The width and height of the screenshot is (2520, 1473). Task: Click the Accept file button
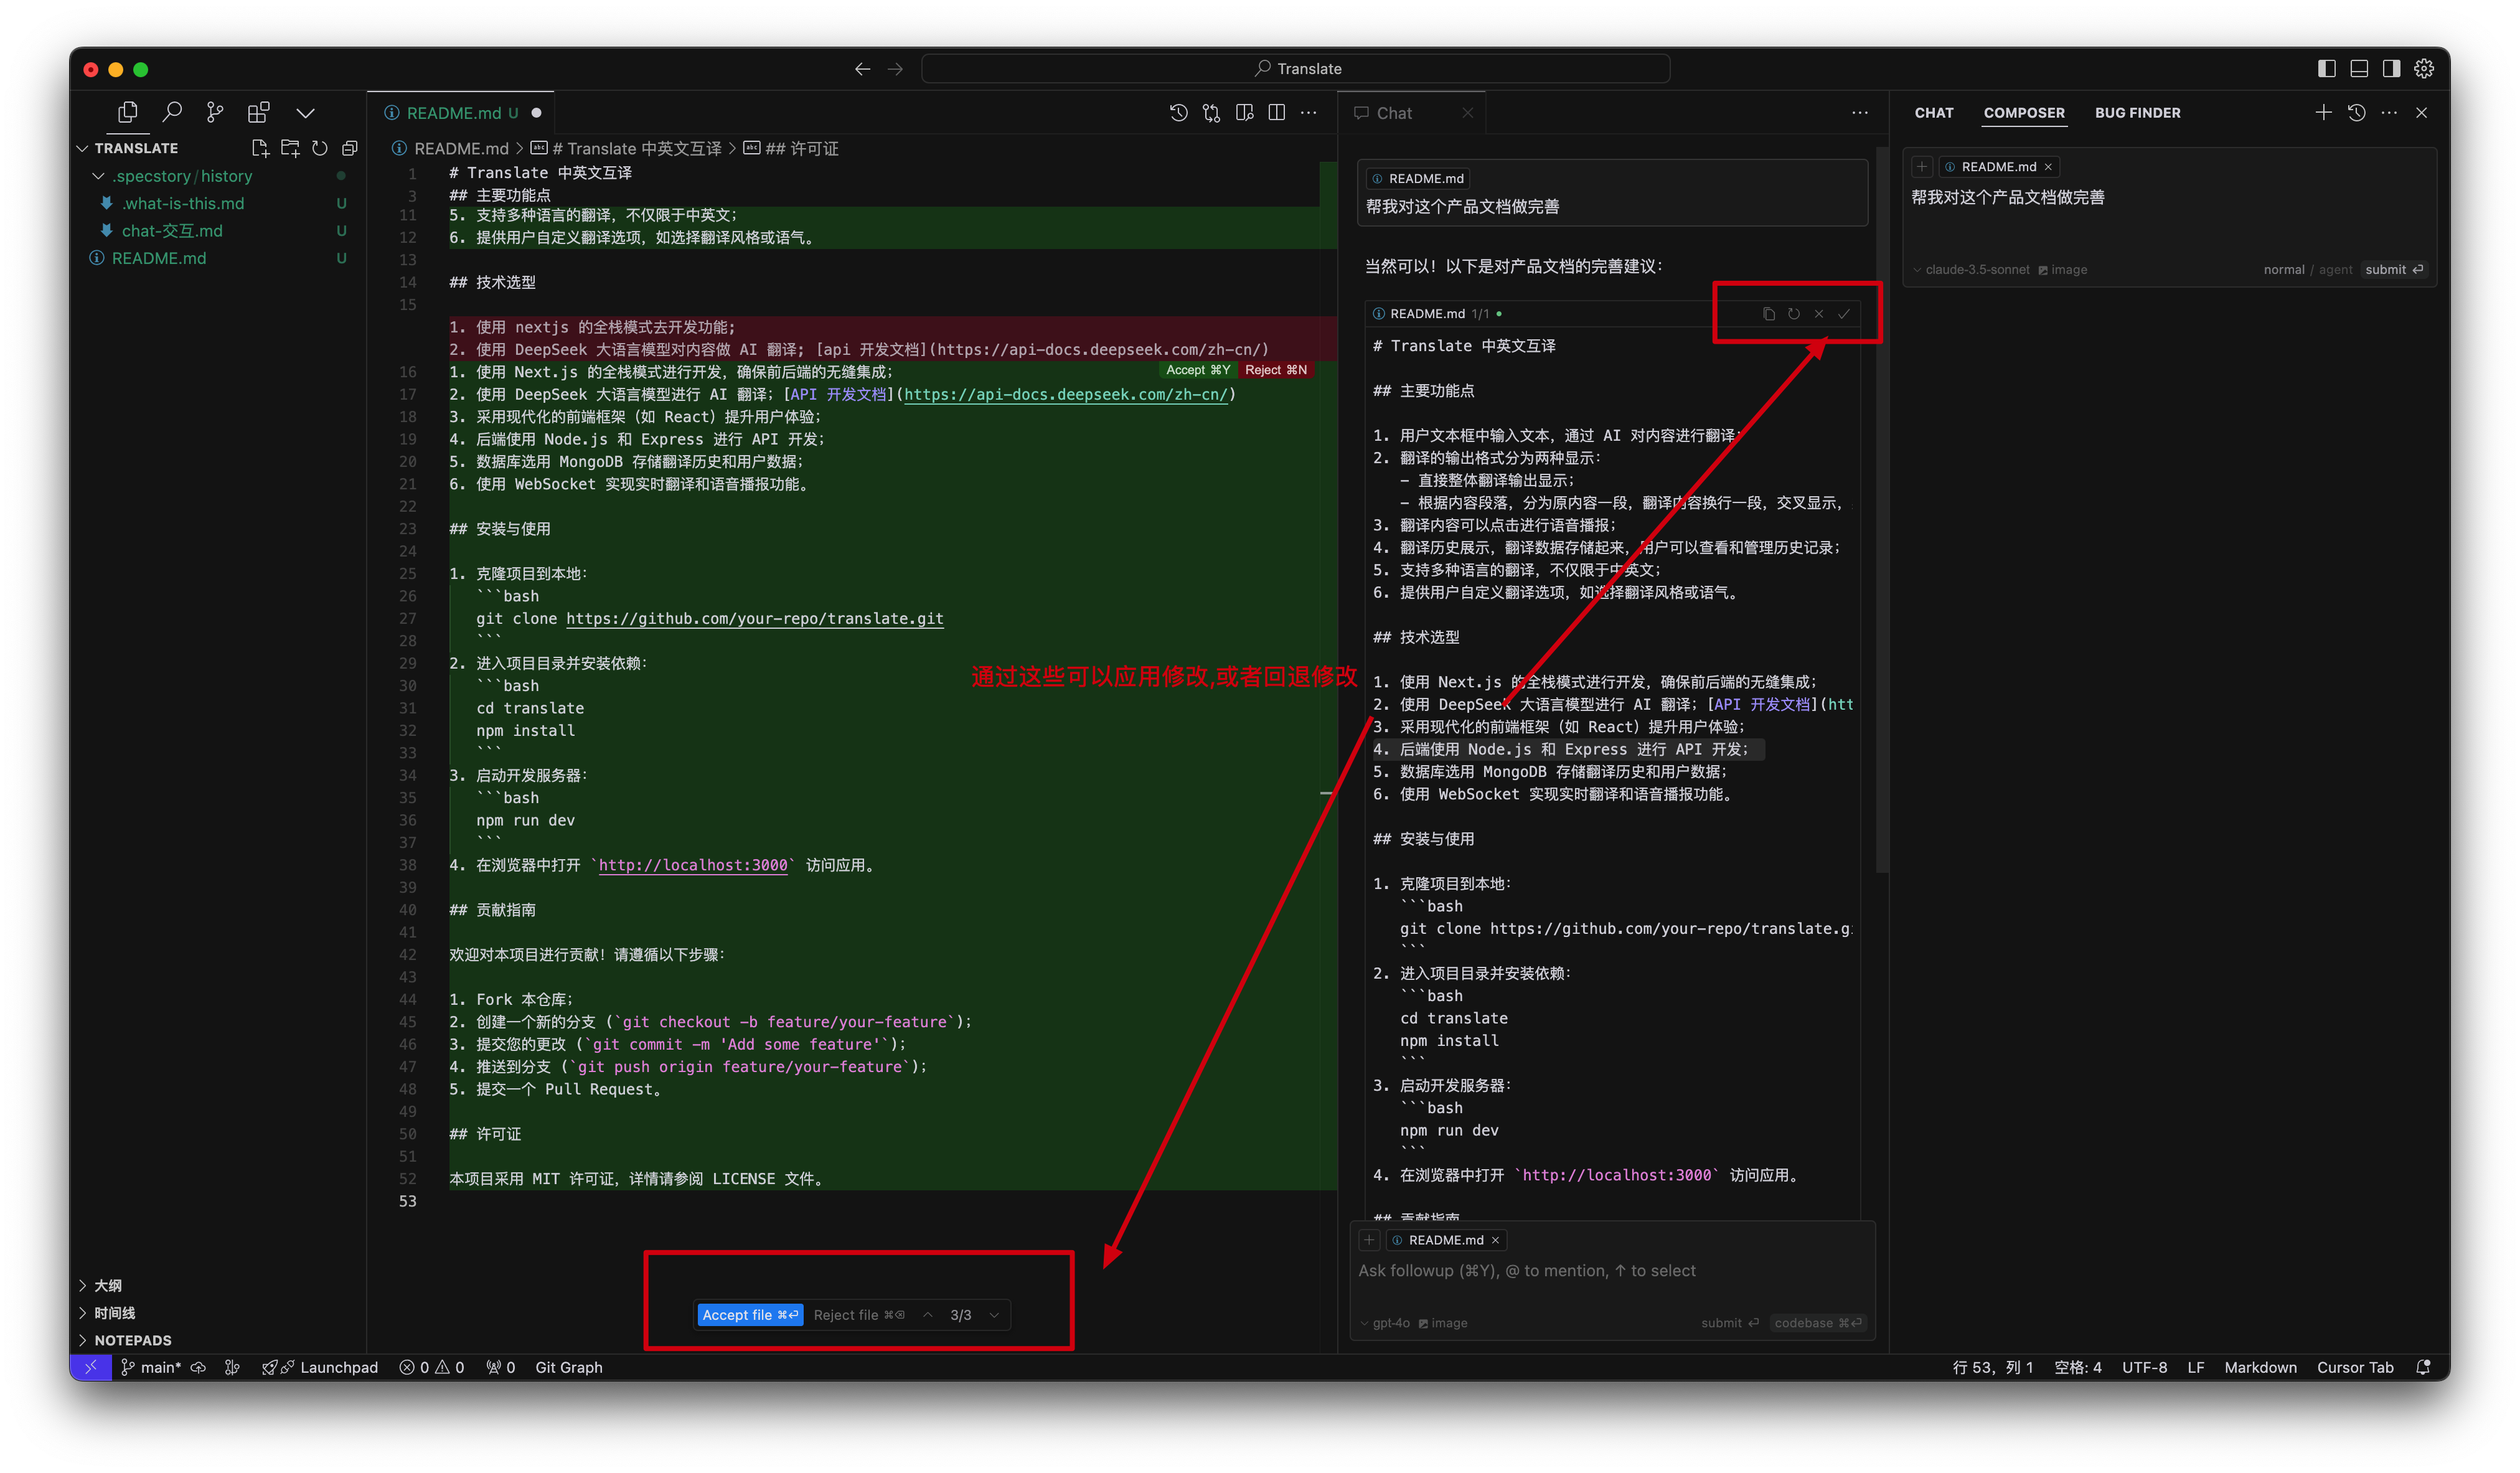click(749, 1315)
